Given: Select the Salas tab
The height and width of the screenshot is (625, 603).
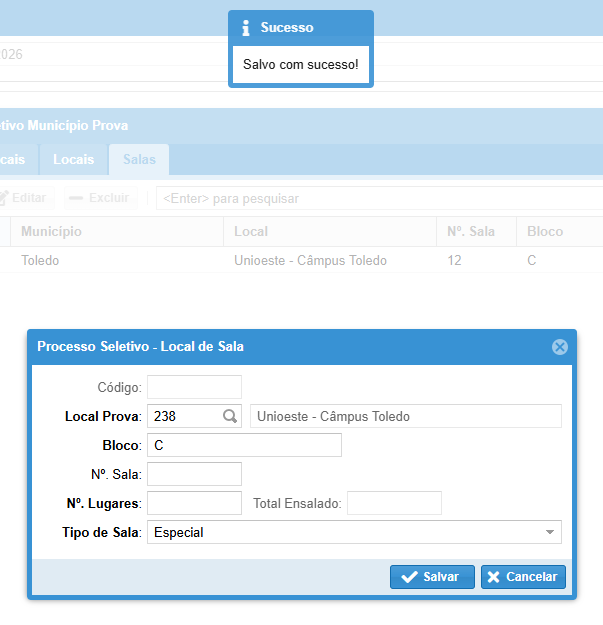Looking at the screenshot, I should (139, 160).
